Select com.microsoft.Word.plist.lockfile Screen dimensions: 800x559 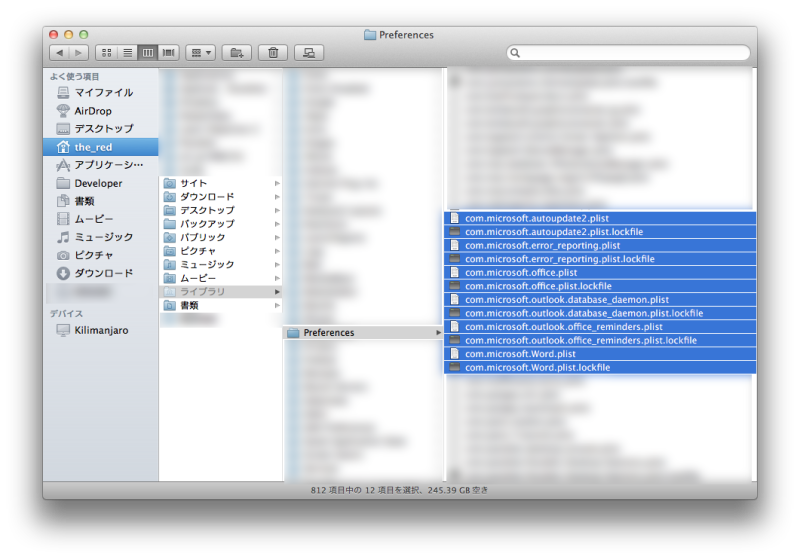pyautogui.click(x=600, y=367)
